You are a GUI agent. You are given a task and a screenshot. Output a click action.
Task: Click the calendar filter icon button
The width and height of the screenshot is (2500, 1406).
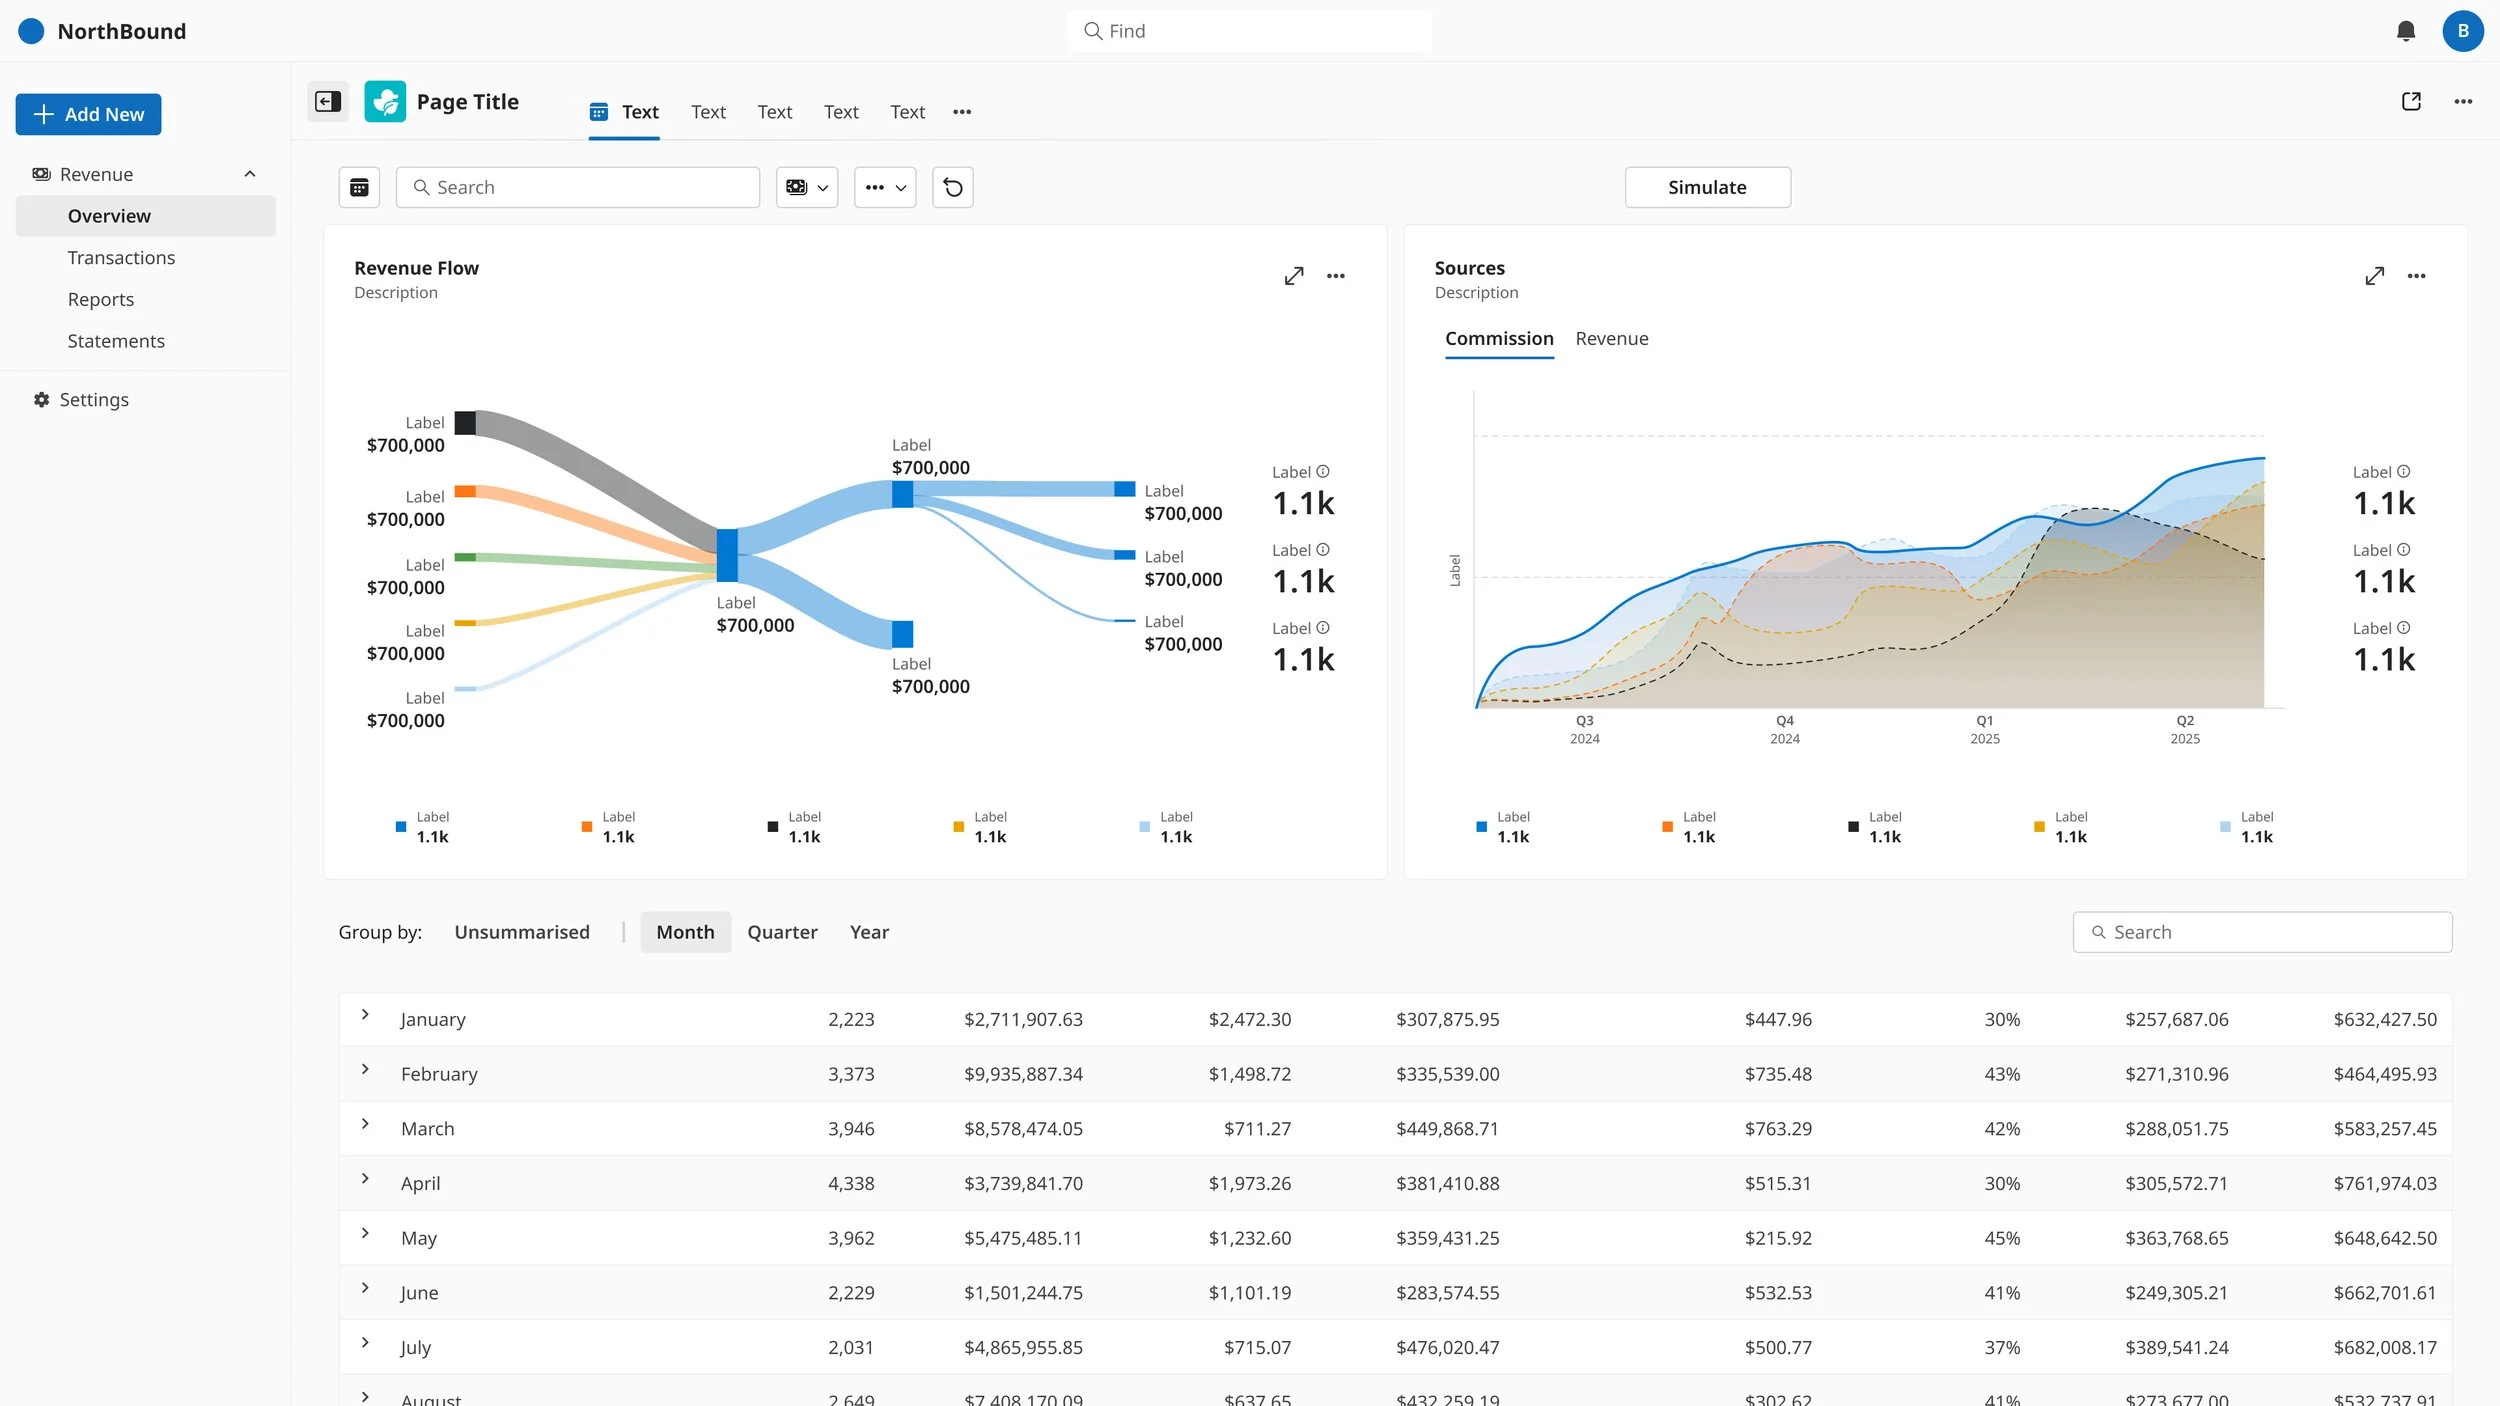[x=359, y=187]
